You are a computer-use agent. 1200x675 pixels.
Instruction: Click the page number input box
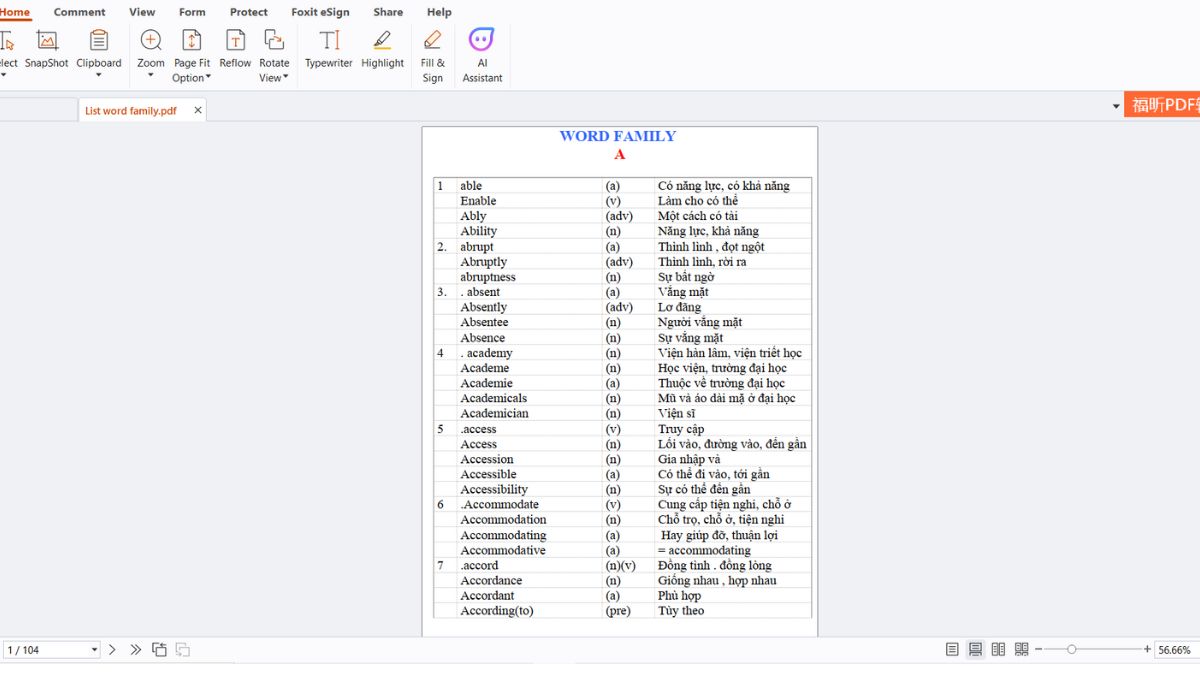coord(46,650)
